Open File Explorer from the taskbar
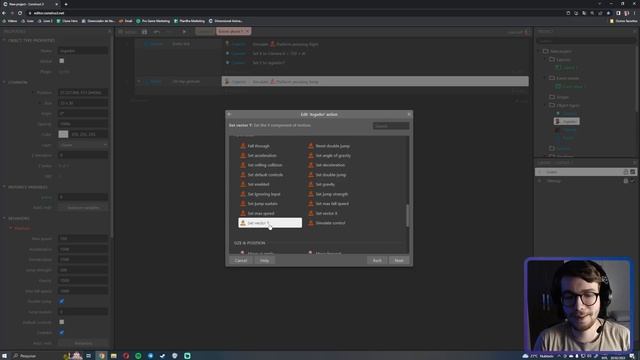Viewport: 640px width, 360px height. click(x=113, y=356)
